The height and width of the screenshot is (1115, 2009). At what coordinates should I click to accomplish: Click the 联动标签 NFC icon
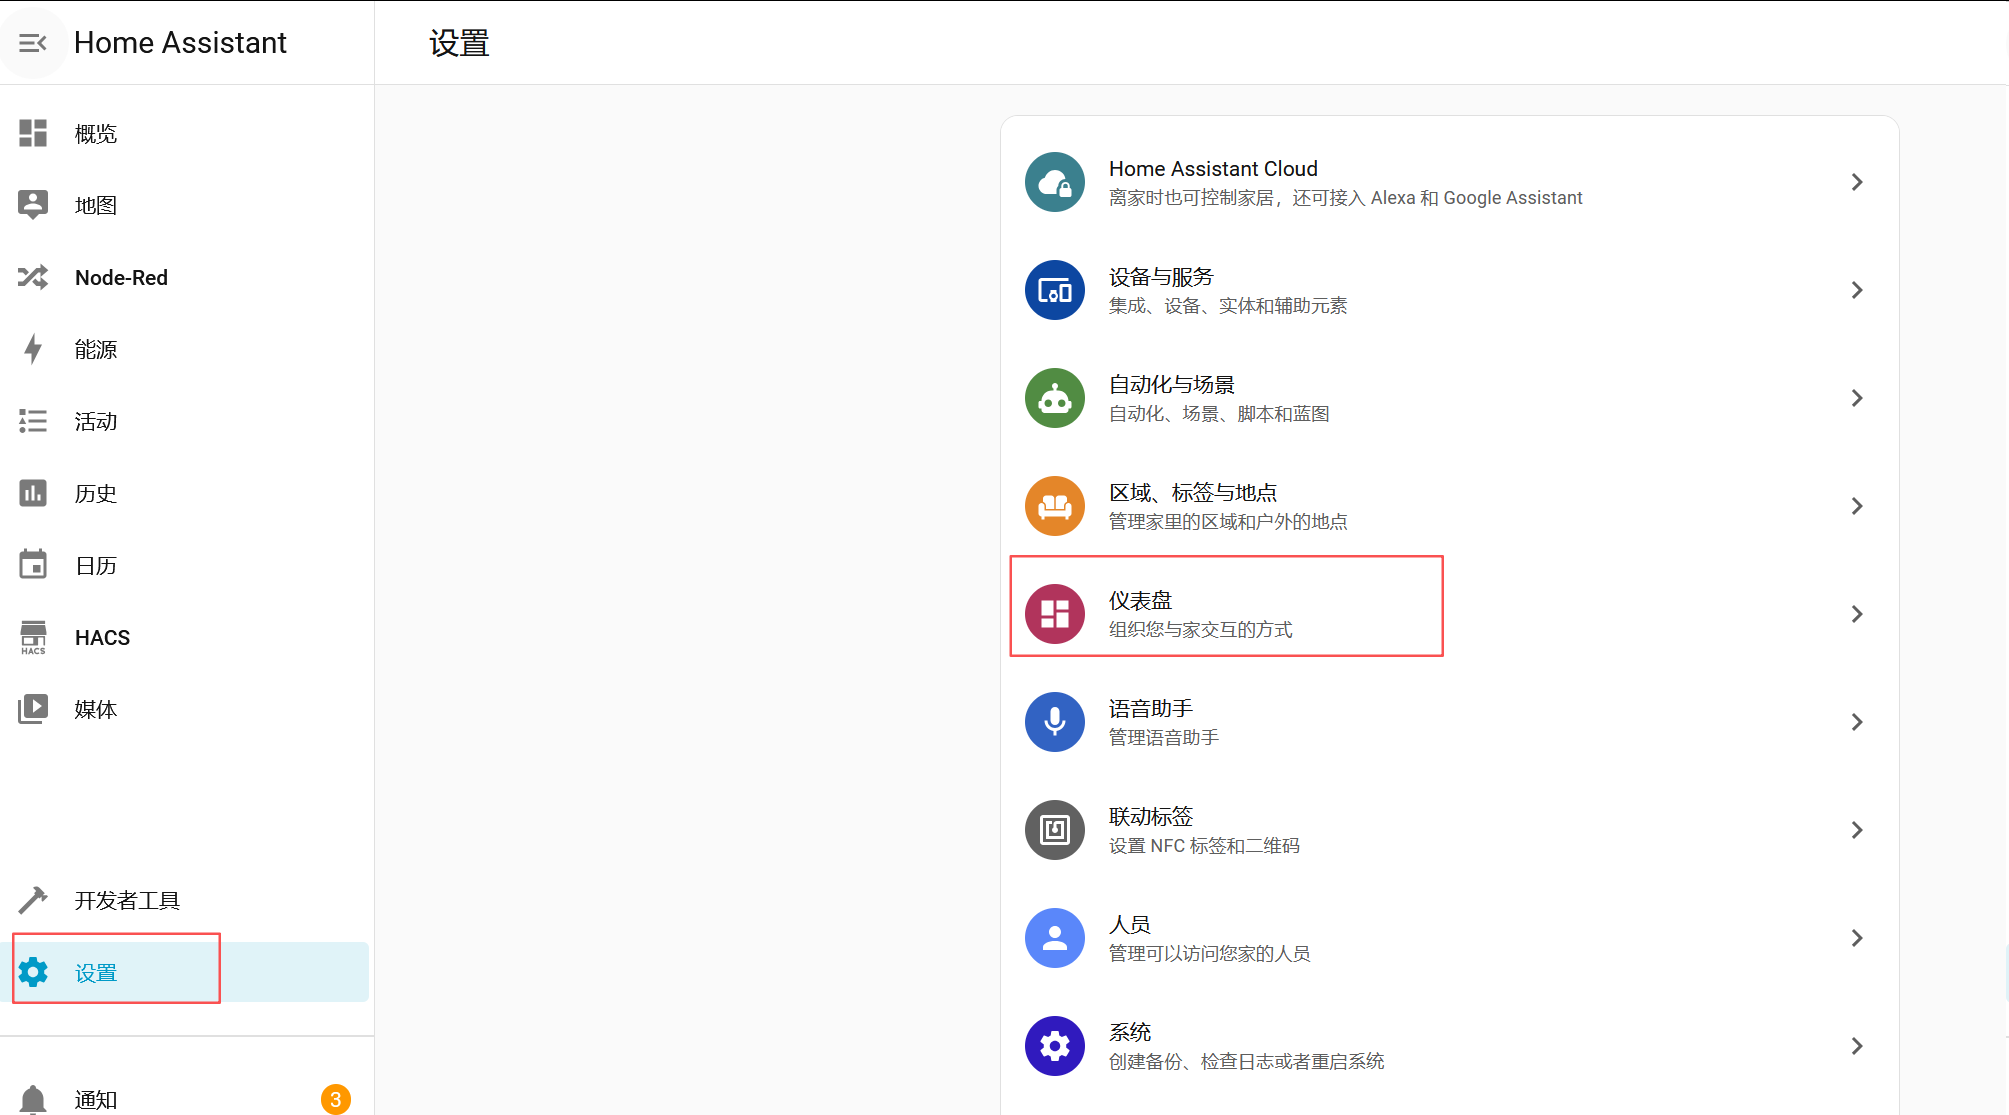pyautogui.click(x=1054, y=830)
